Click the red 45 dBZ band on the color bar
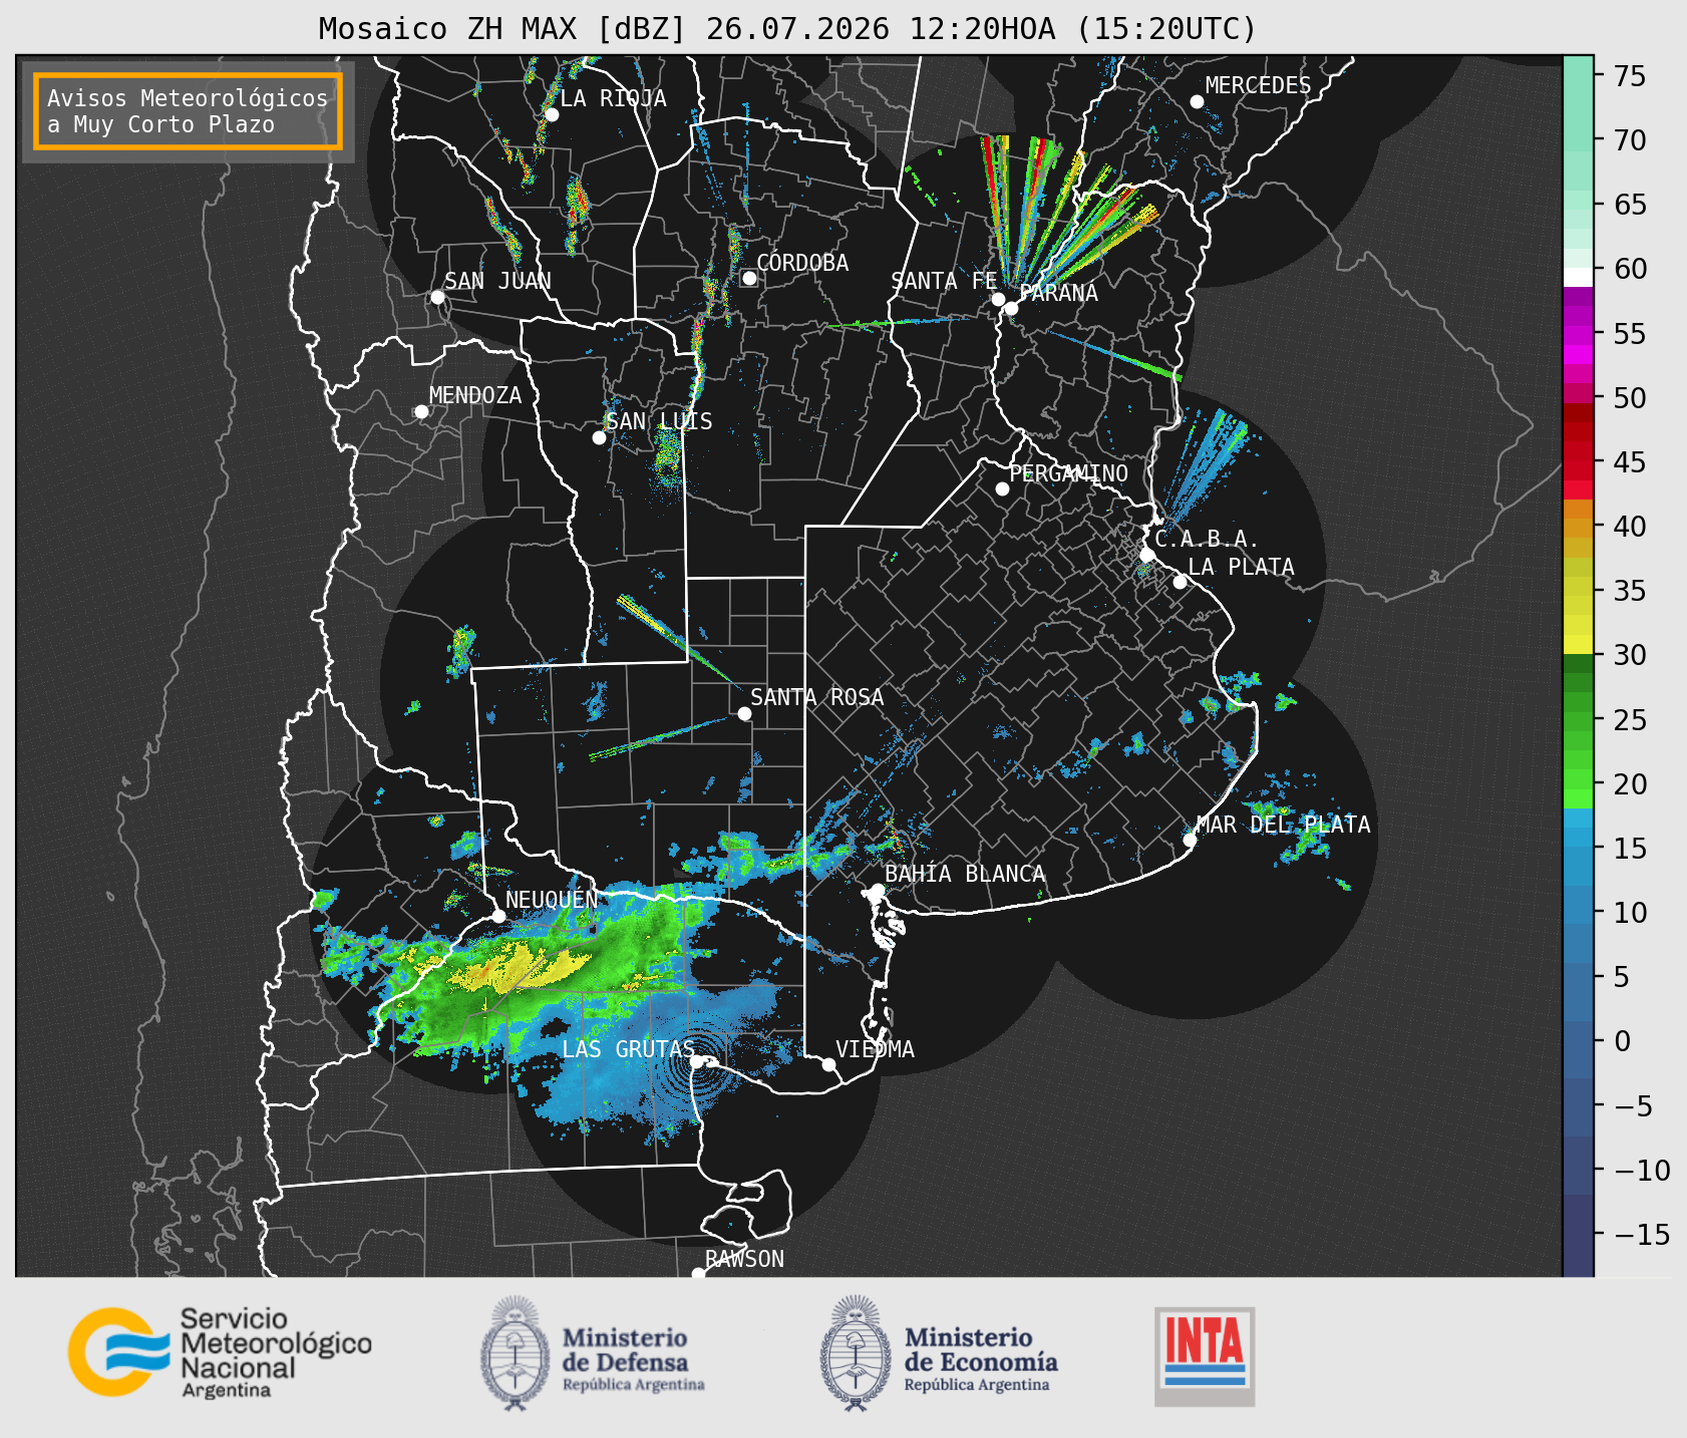This screenshot has width=1687, height=1438. coord(1577,463)
